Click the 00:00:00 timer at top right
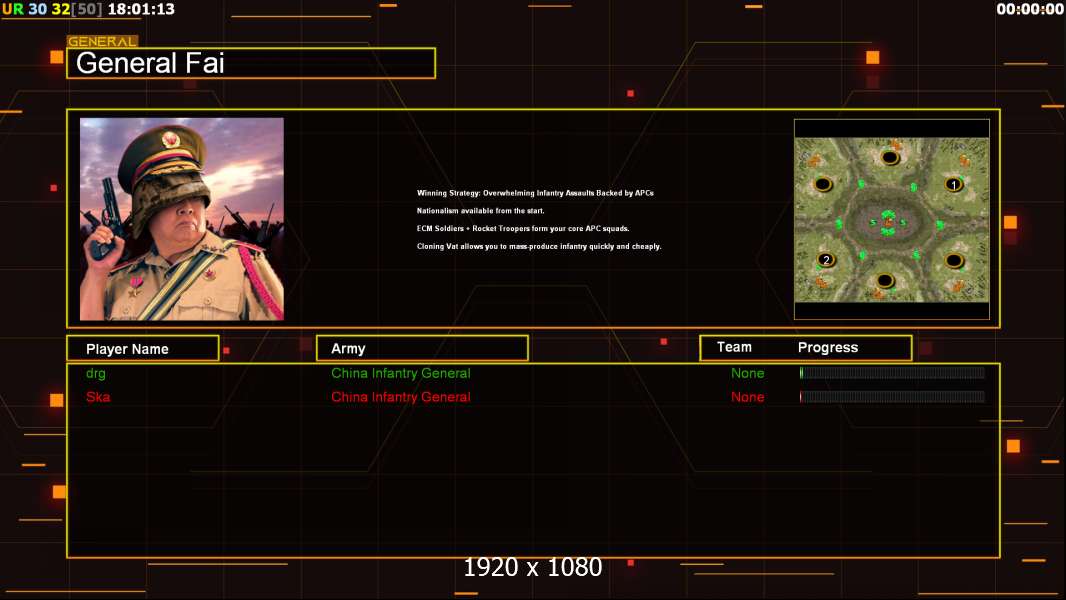 1030,9
